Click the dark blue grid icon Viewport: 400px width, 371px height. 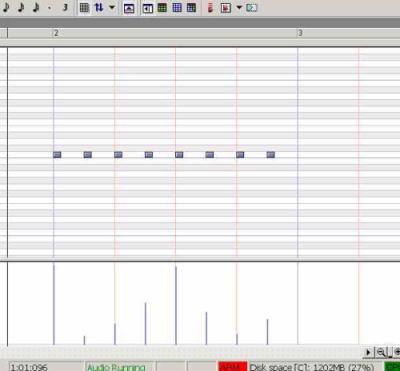pos(191,8)
